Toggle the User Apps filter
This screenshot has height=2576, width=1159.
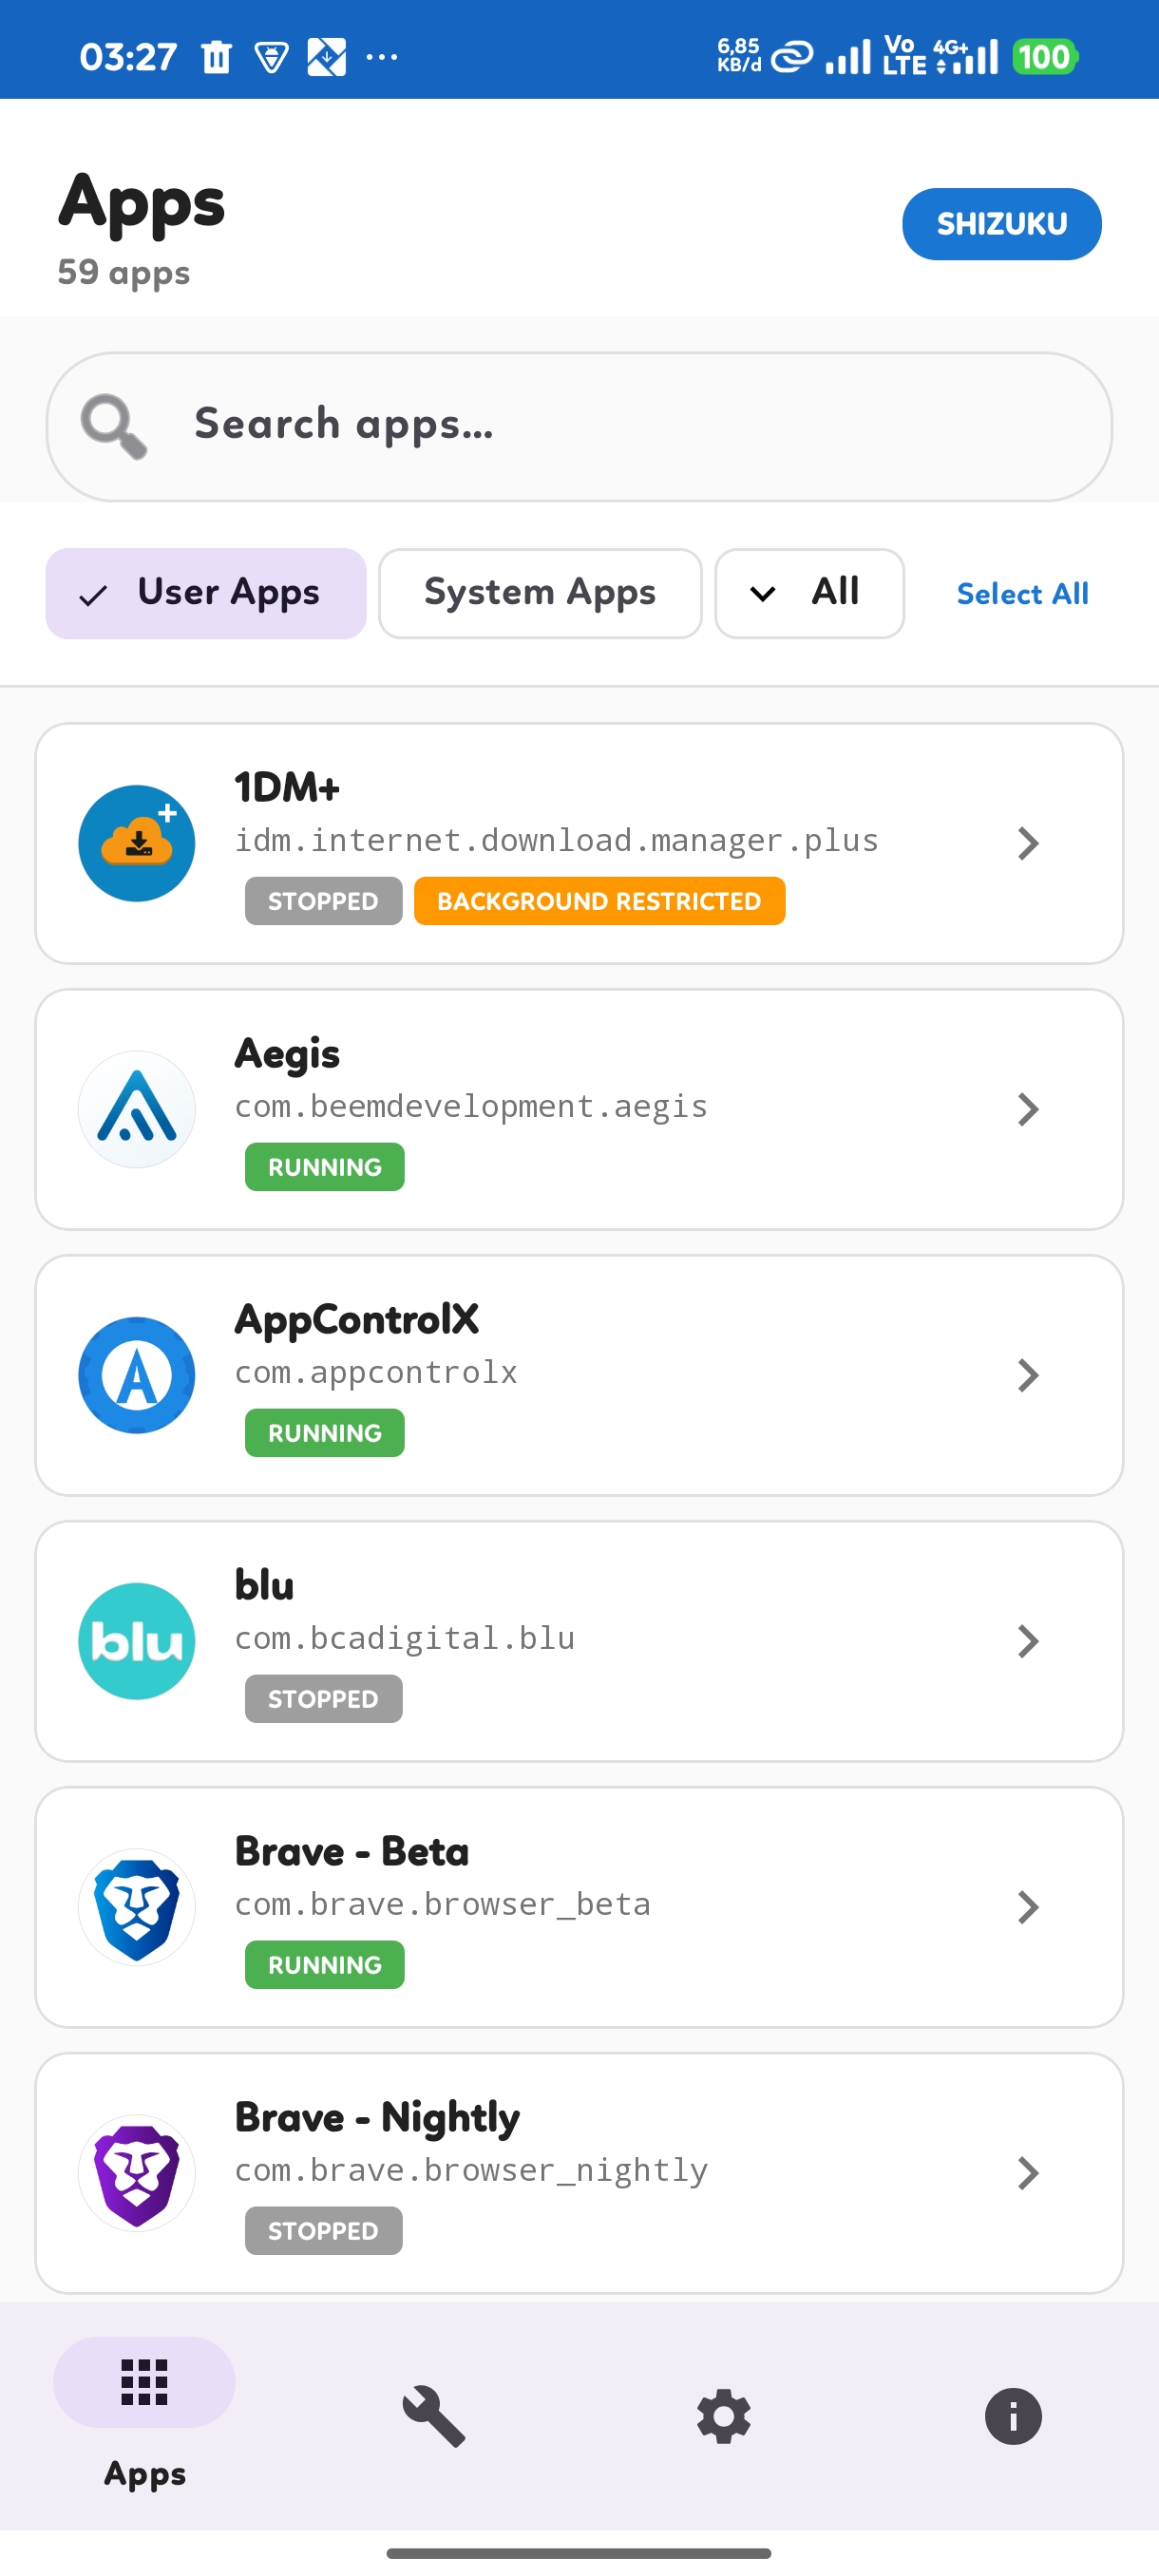tap(205, 592)
